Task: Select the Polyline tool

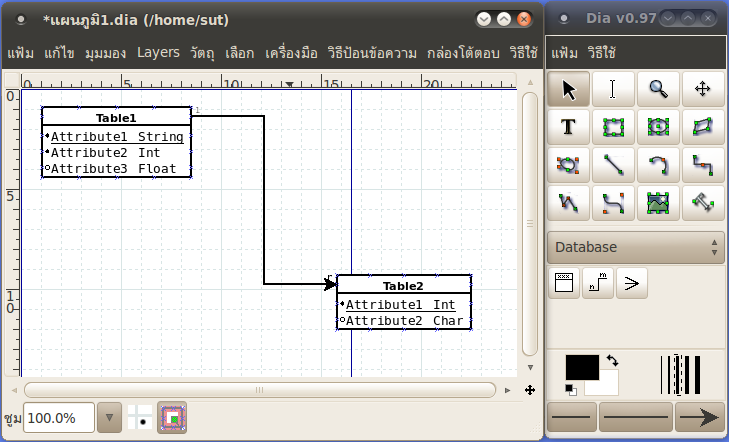Action: tap(569, 203)
